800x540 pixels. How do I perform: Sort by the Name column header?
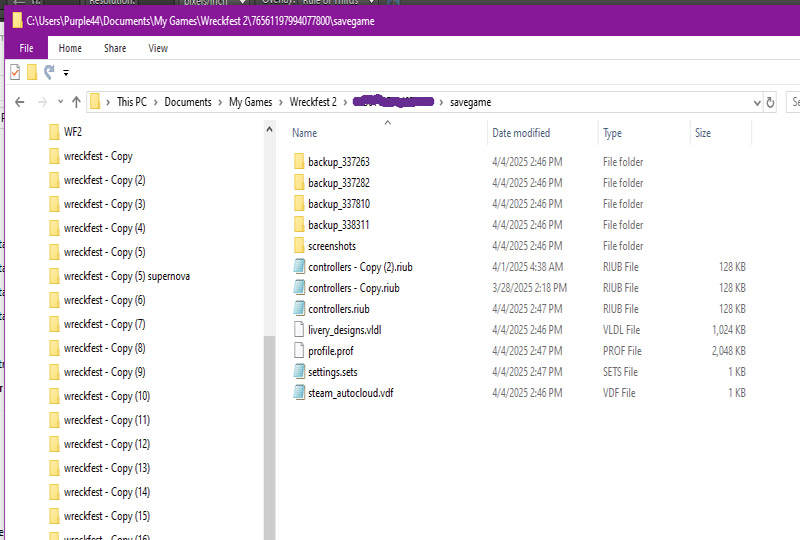[305, 133]
